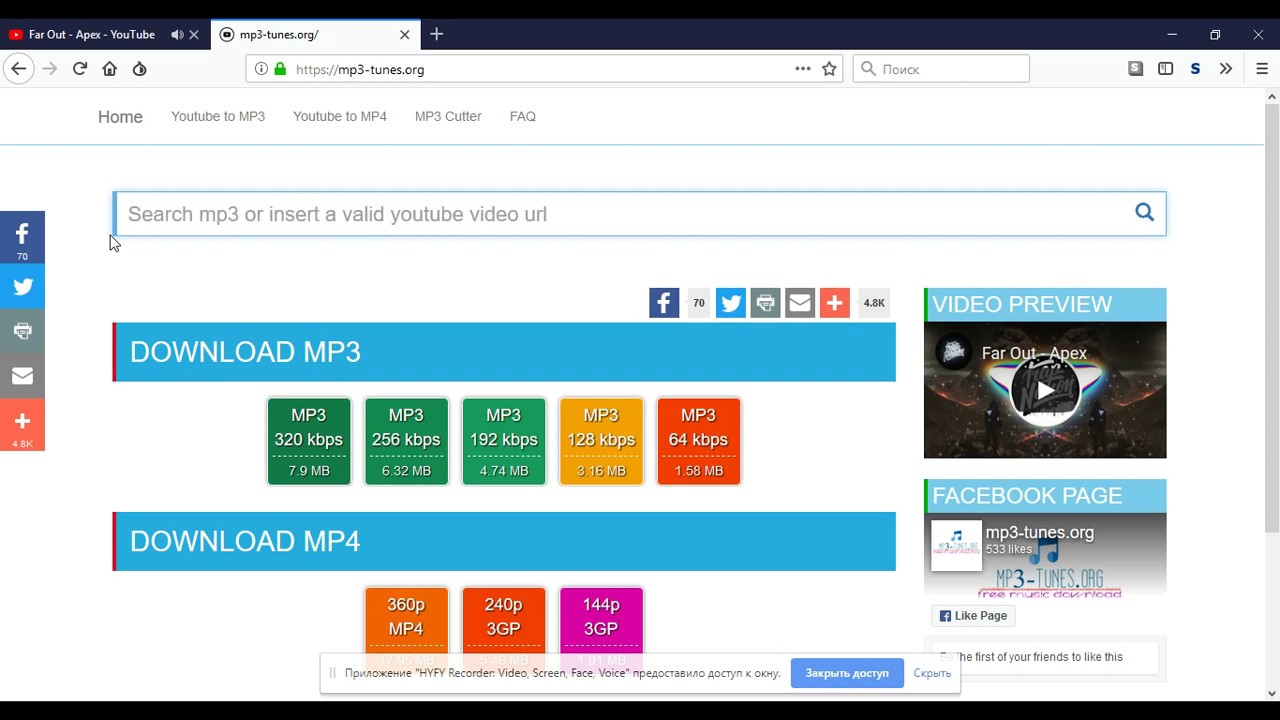
Task: Click the print icon above Download MP3
Action: tap(765, 303)
